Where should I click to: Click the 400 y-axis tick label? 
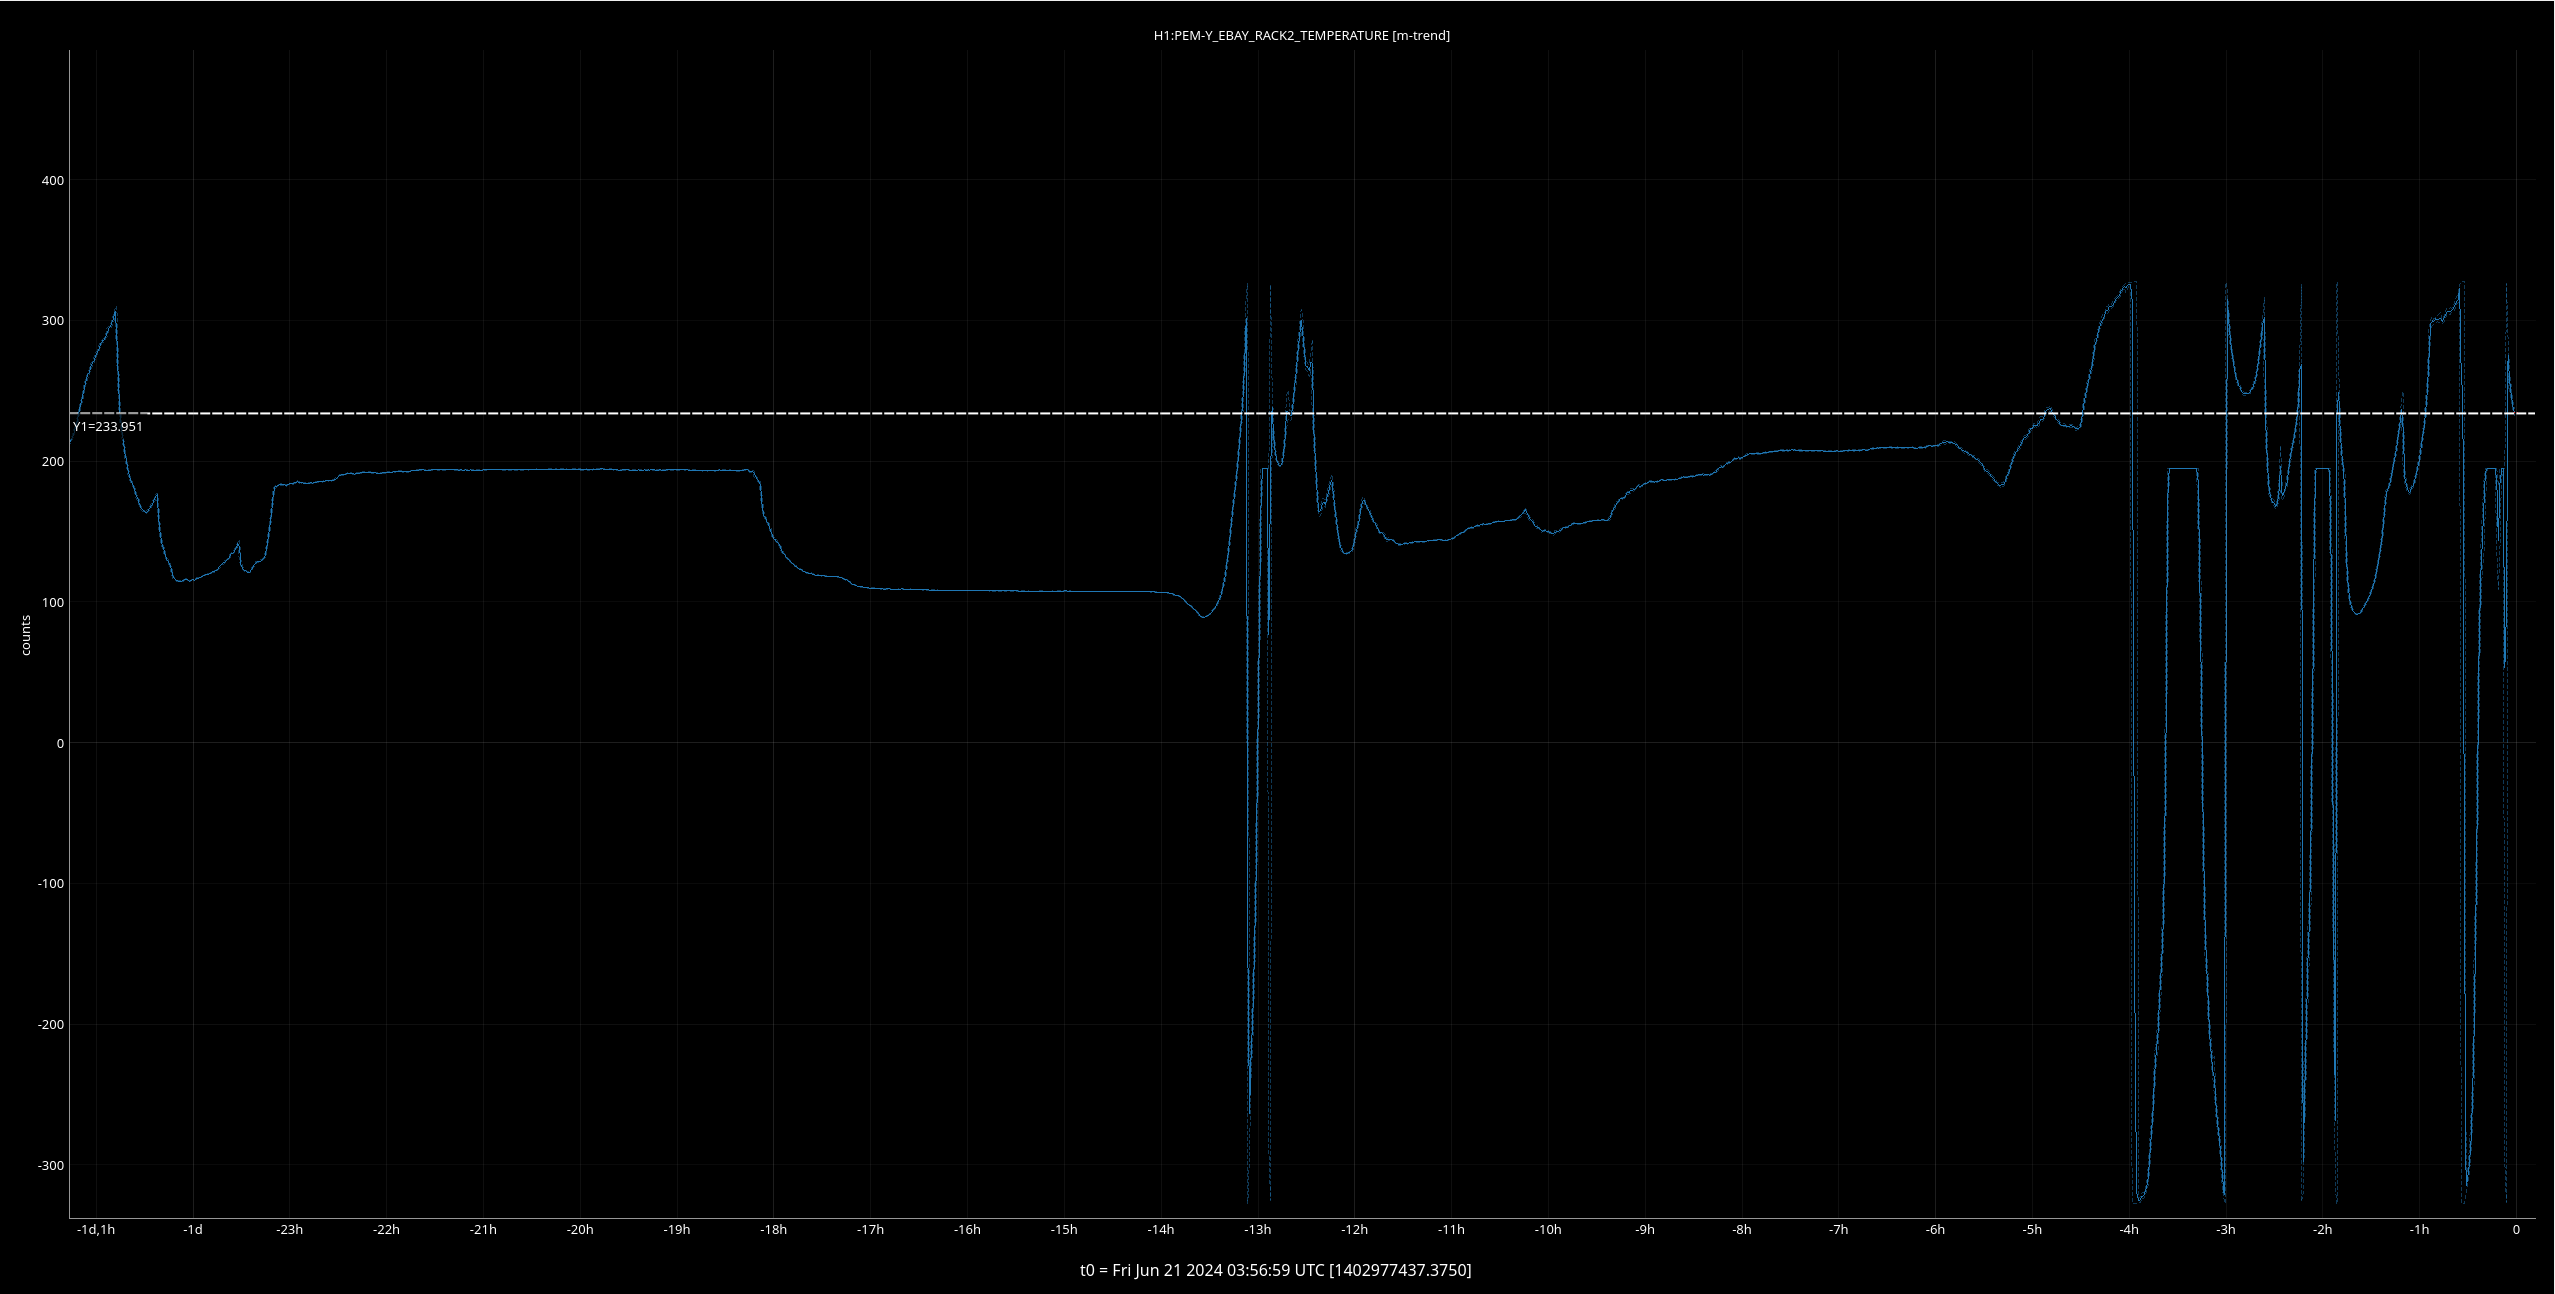52,180
